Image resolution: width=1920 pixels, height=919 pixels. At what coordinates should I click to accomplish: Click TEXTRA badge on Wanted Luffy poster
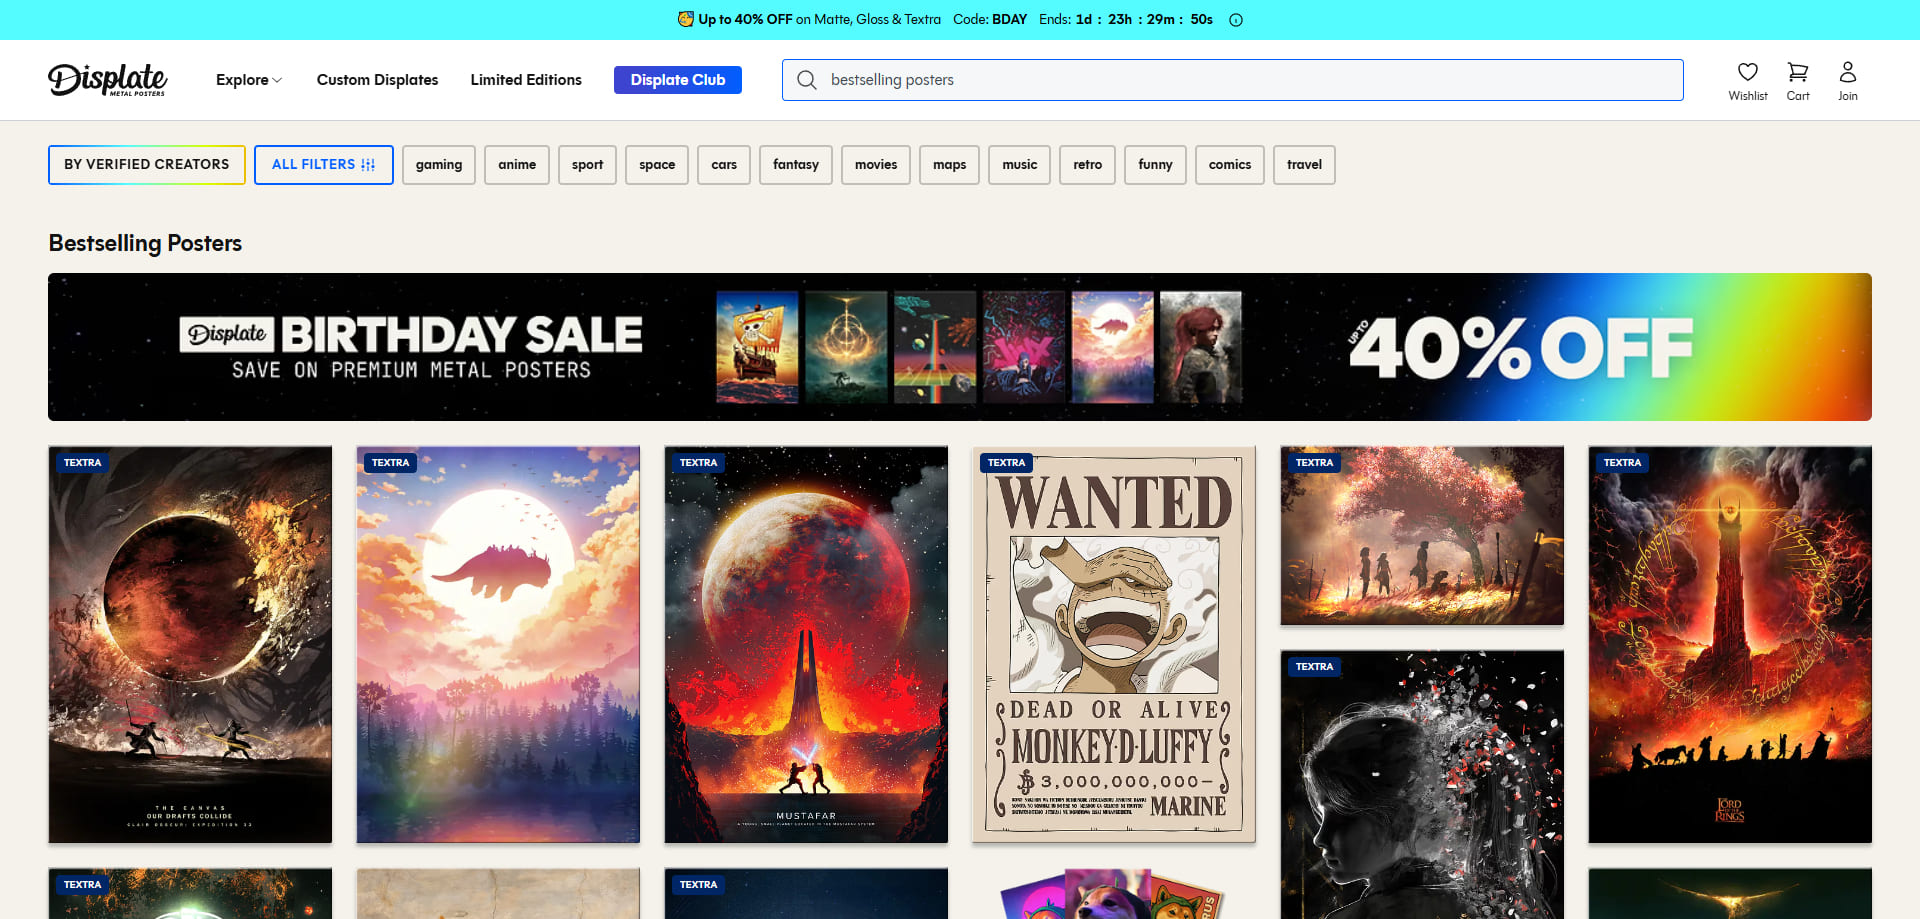click(1006, 463)
